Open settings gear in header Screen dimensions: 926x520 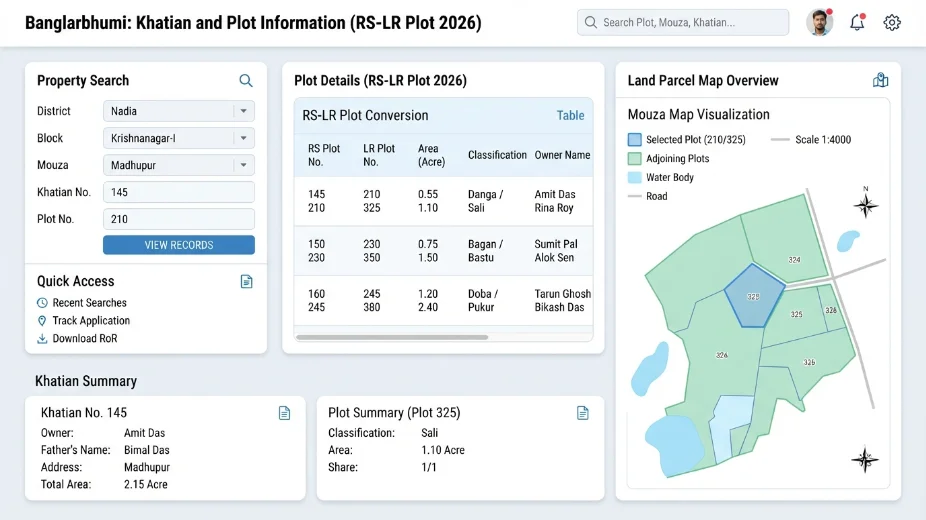click(x=892, y=22)
